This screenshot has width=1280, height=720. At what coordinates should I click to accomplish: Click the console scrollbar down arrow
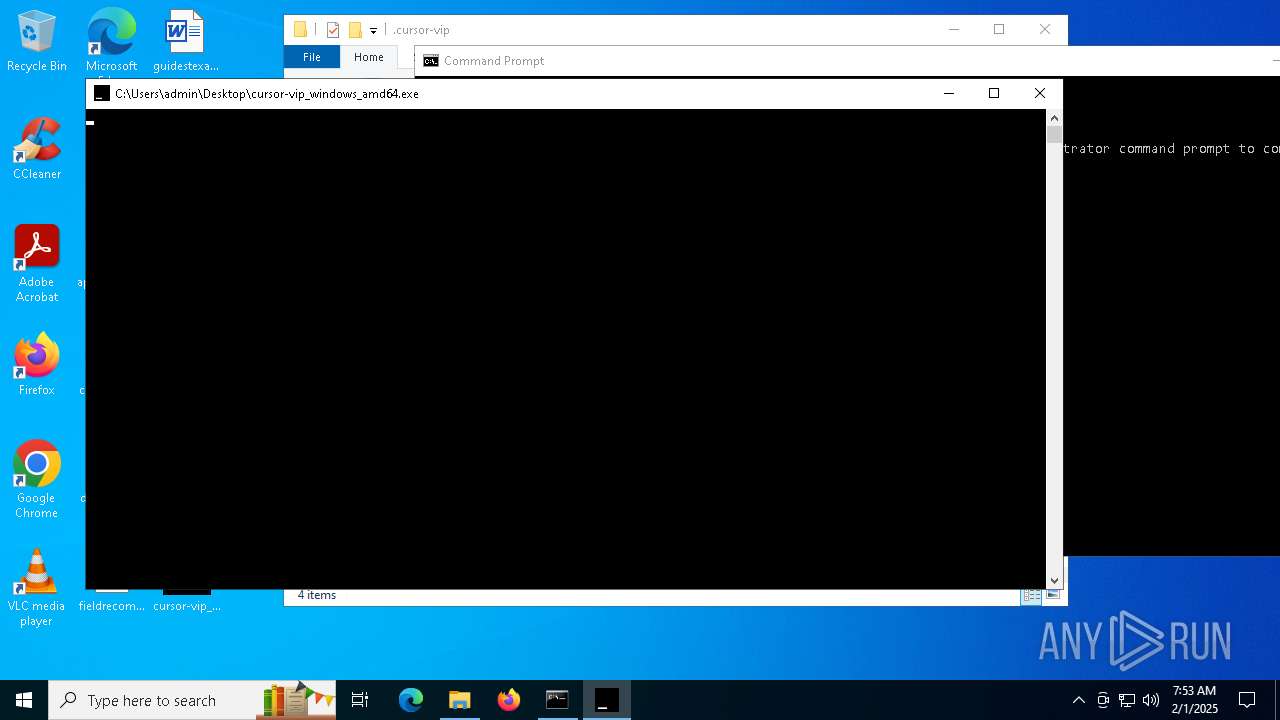(x=1054, y=580)
